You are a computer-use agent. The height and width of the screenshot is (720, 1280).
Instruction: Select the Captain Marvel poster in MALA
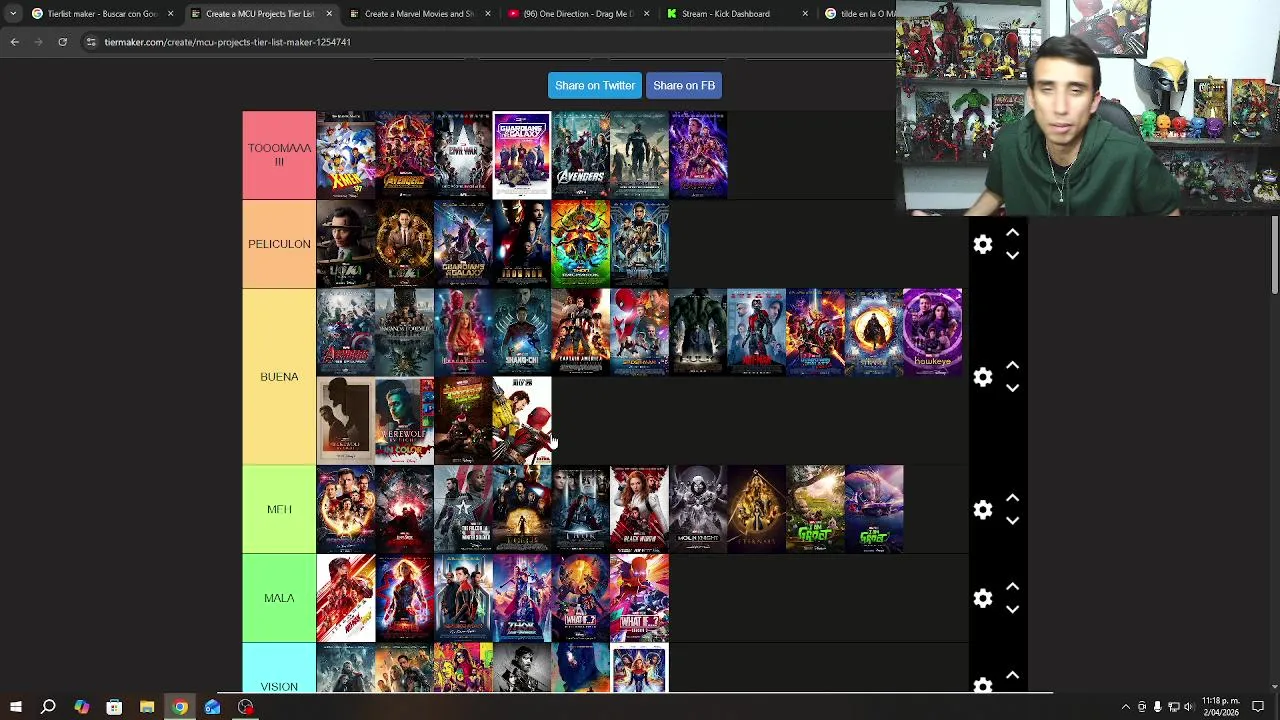click(405, 598)
